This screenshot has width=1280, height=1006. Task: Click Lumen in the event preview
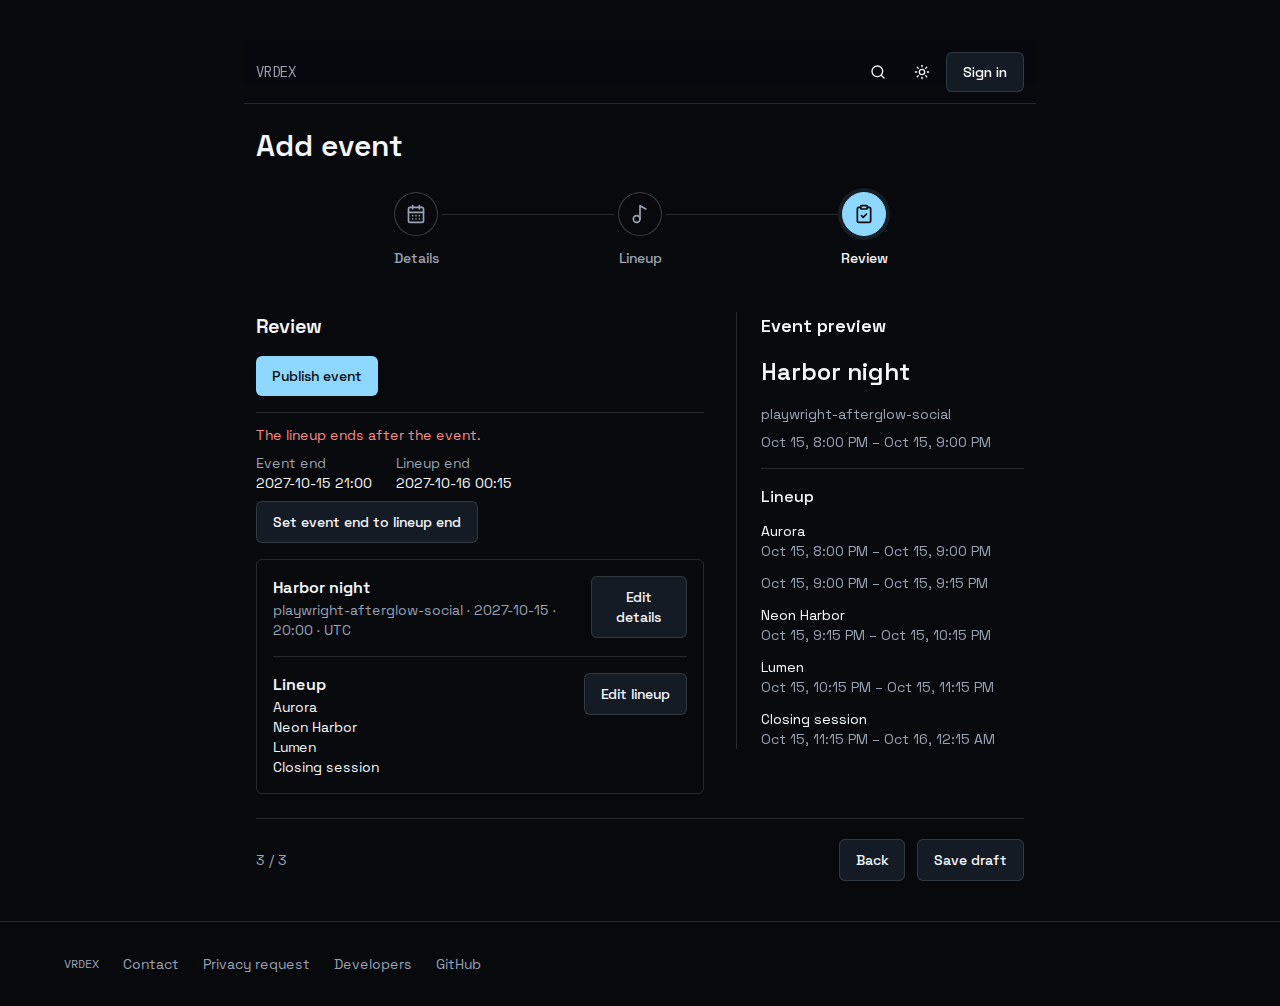(782, 667)
